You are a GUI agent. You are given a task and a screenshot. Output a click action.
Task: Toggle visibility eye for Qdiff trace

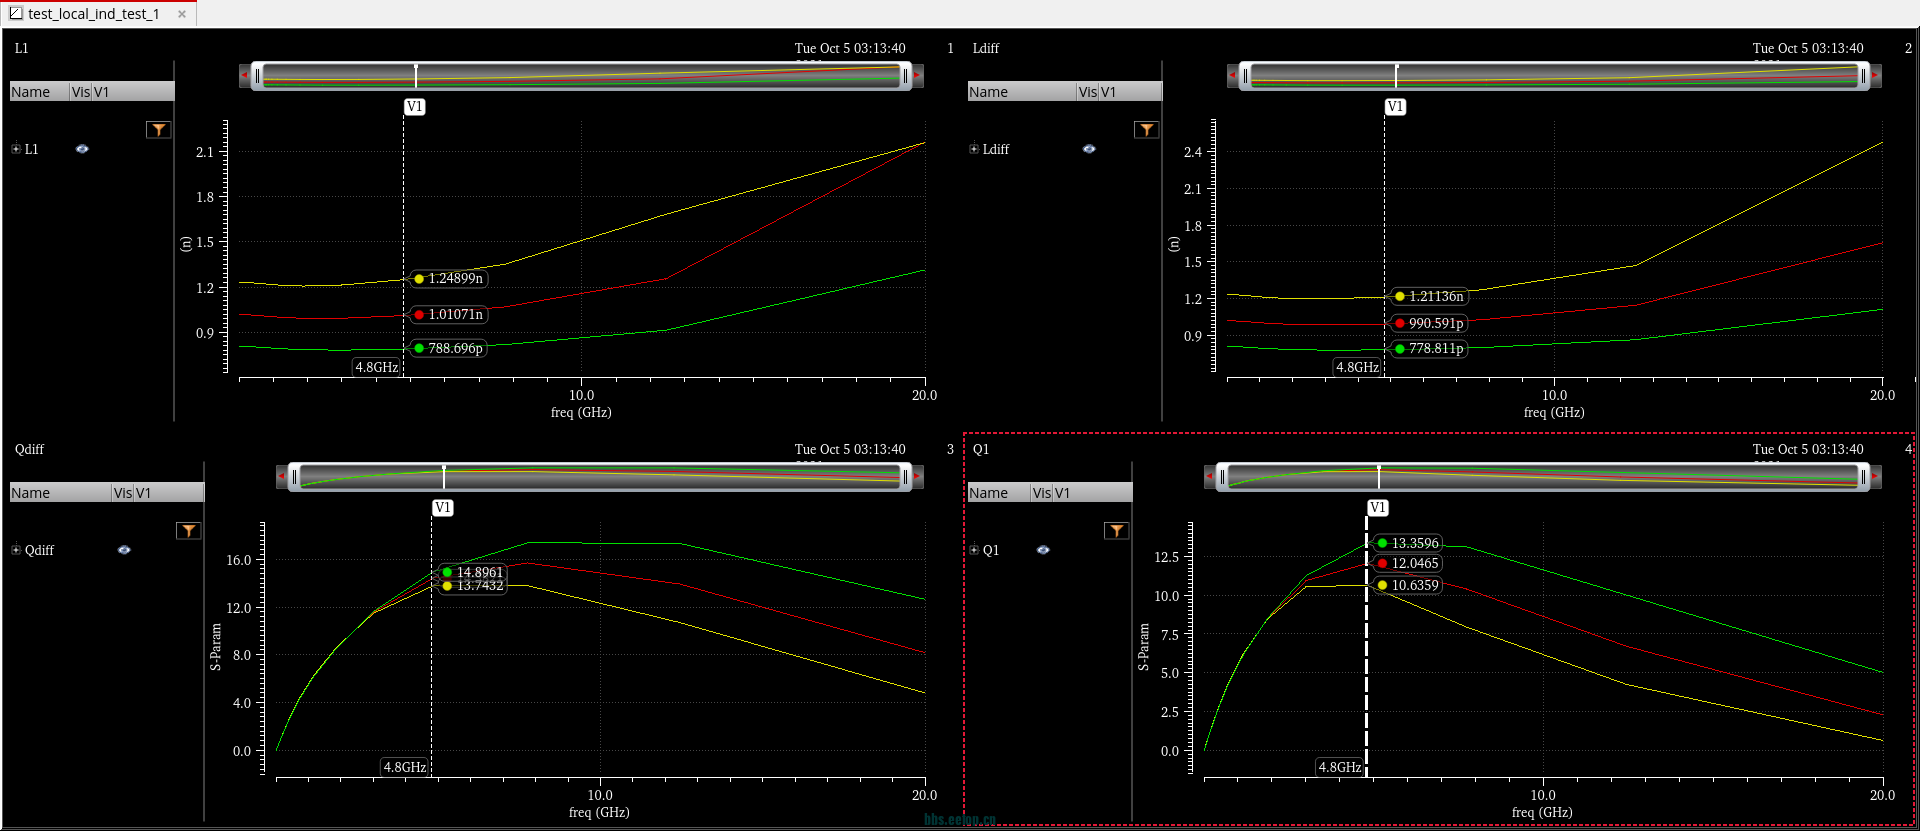[x=124, y=550]
